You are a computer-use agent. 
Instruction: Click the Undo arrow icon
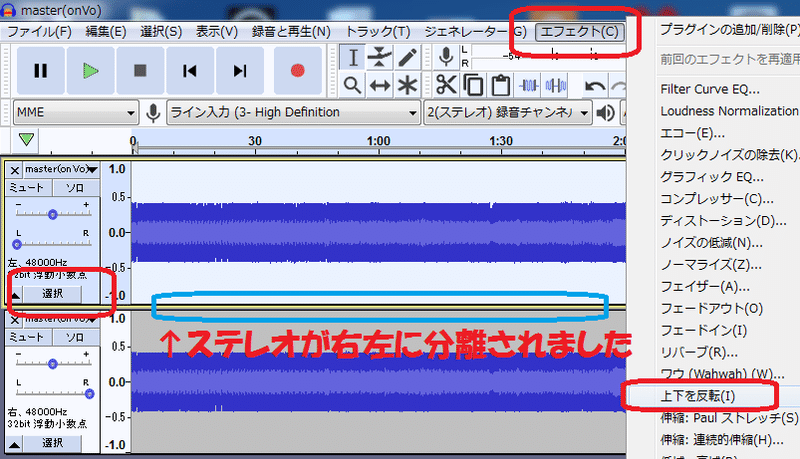(x=595, y=86)
